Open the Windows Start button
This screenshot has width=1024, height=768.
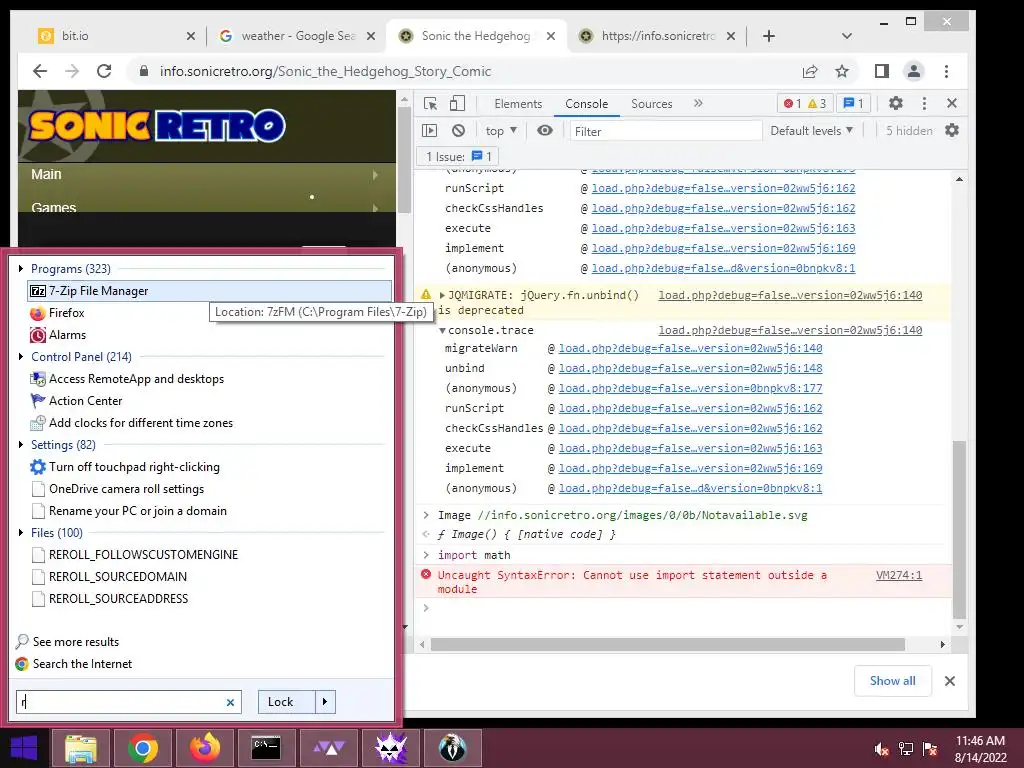(x=24, y=748)
